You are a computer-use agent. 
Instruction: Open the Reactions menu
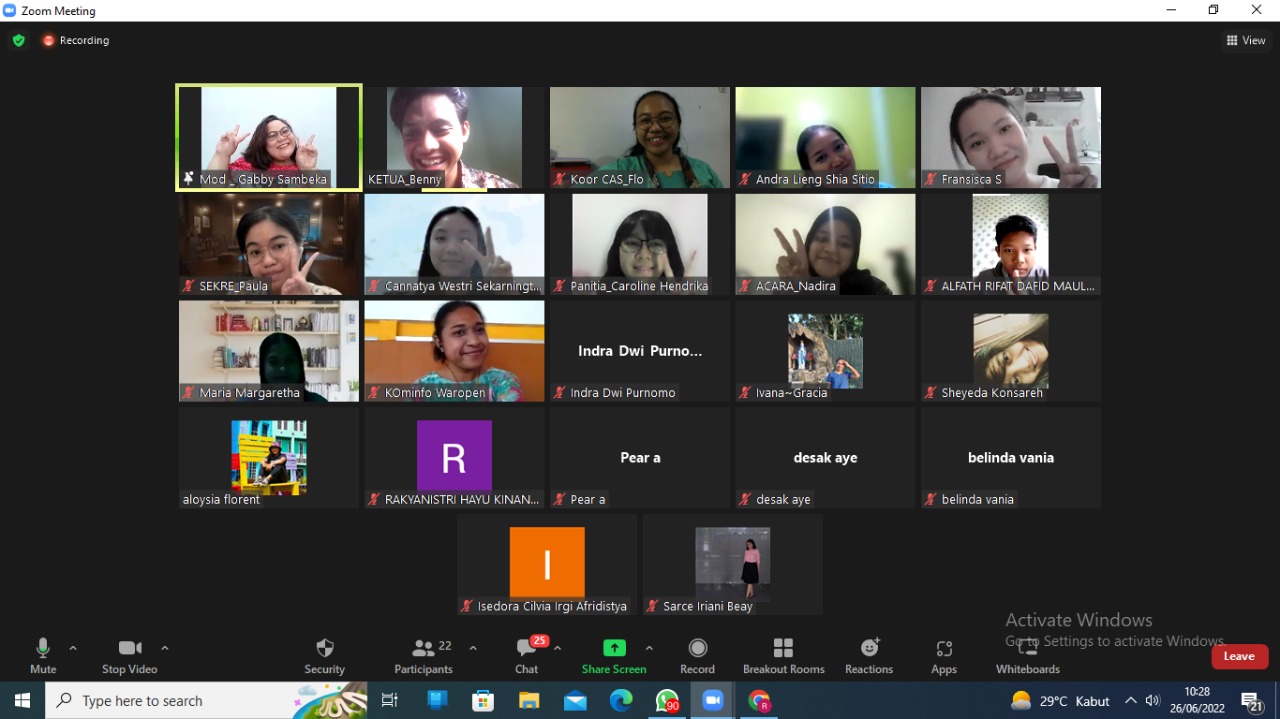[x=869, y=656]
